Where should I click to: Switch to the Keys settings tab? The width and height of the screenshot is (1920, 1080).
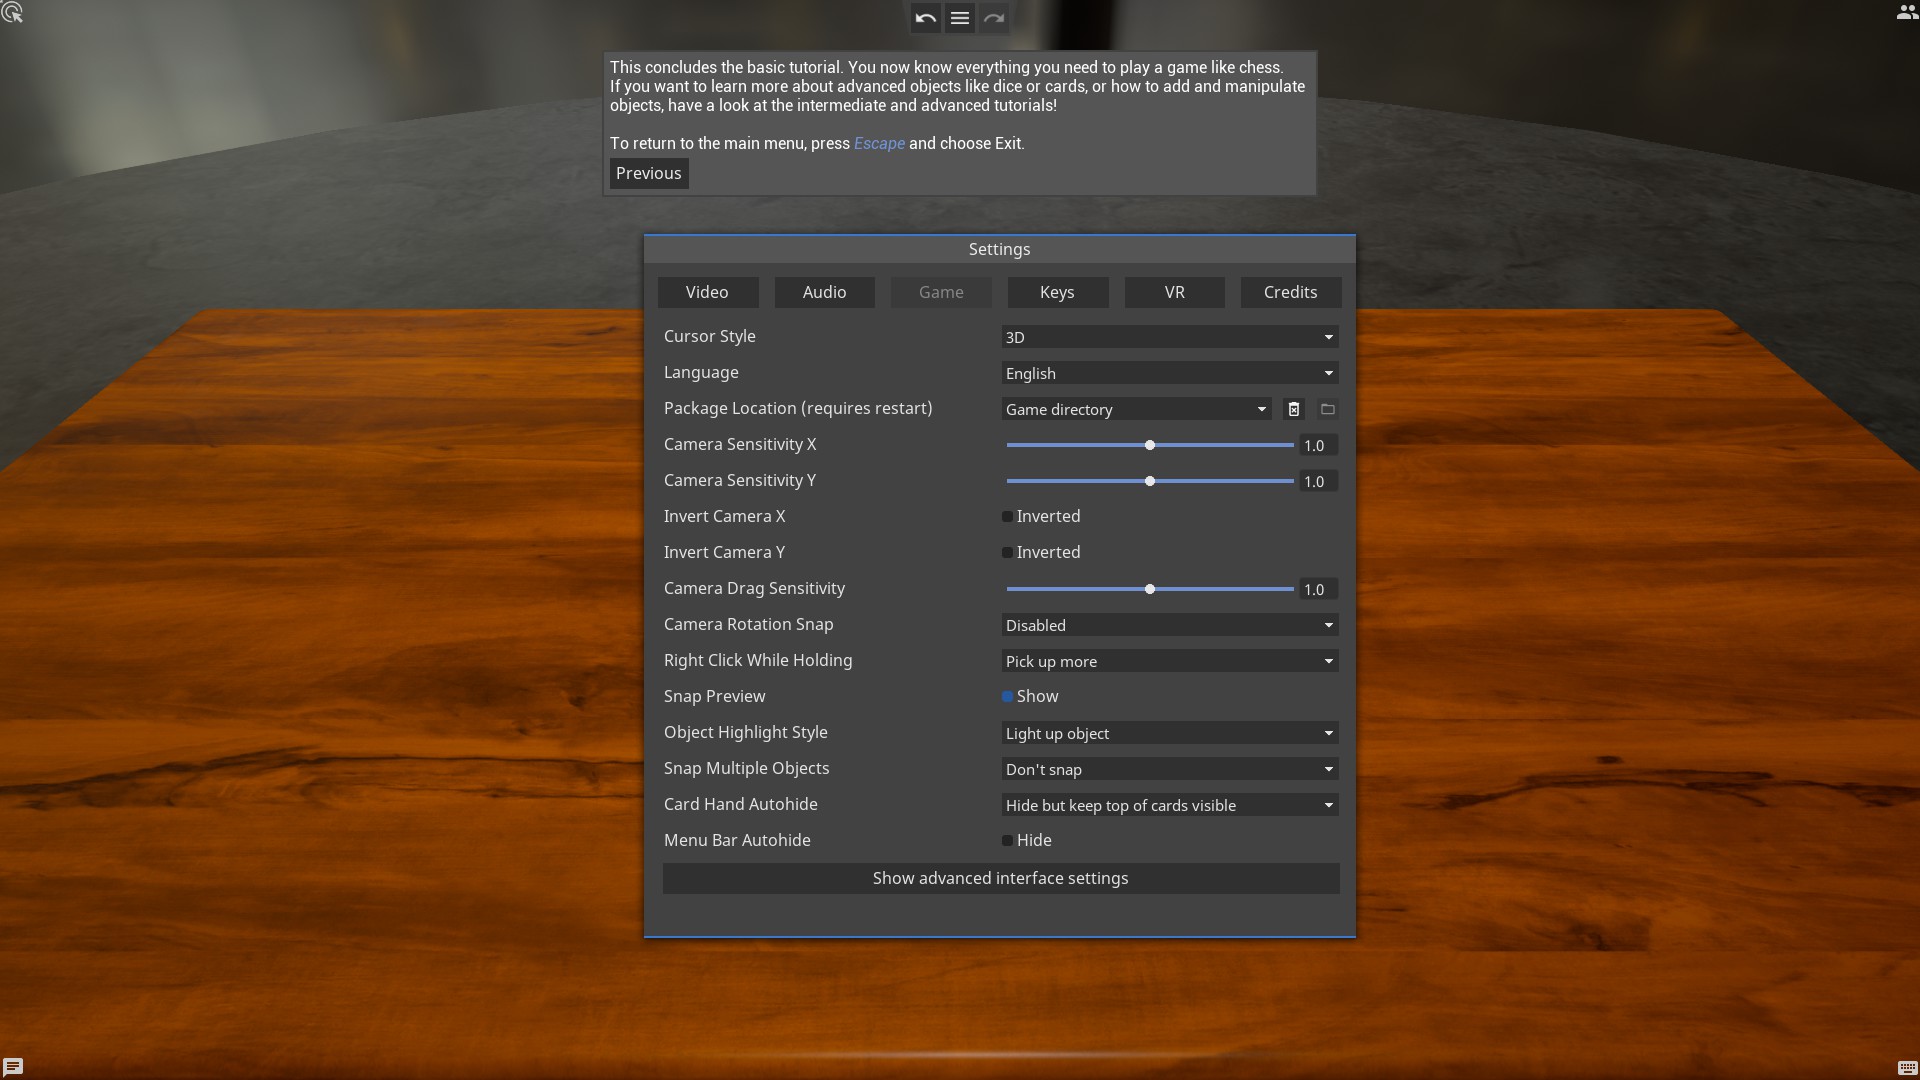(1057, 292)
